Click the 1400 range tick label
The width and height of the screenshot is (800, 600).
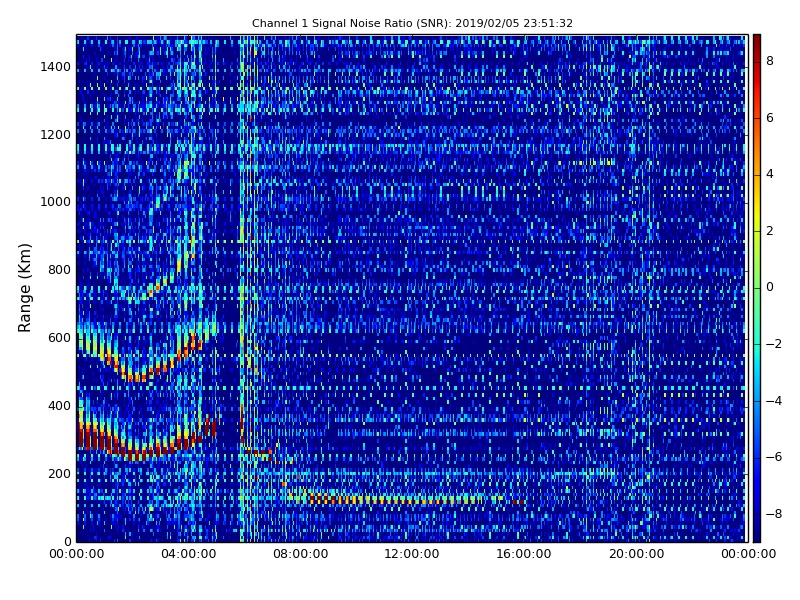(x=56, y=67)
